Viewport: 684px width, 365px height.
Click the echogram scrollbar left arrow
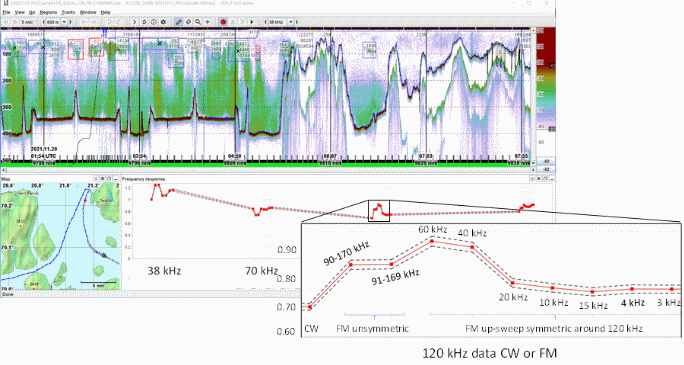[3, 170]
